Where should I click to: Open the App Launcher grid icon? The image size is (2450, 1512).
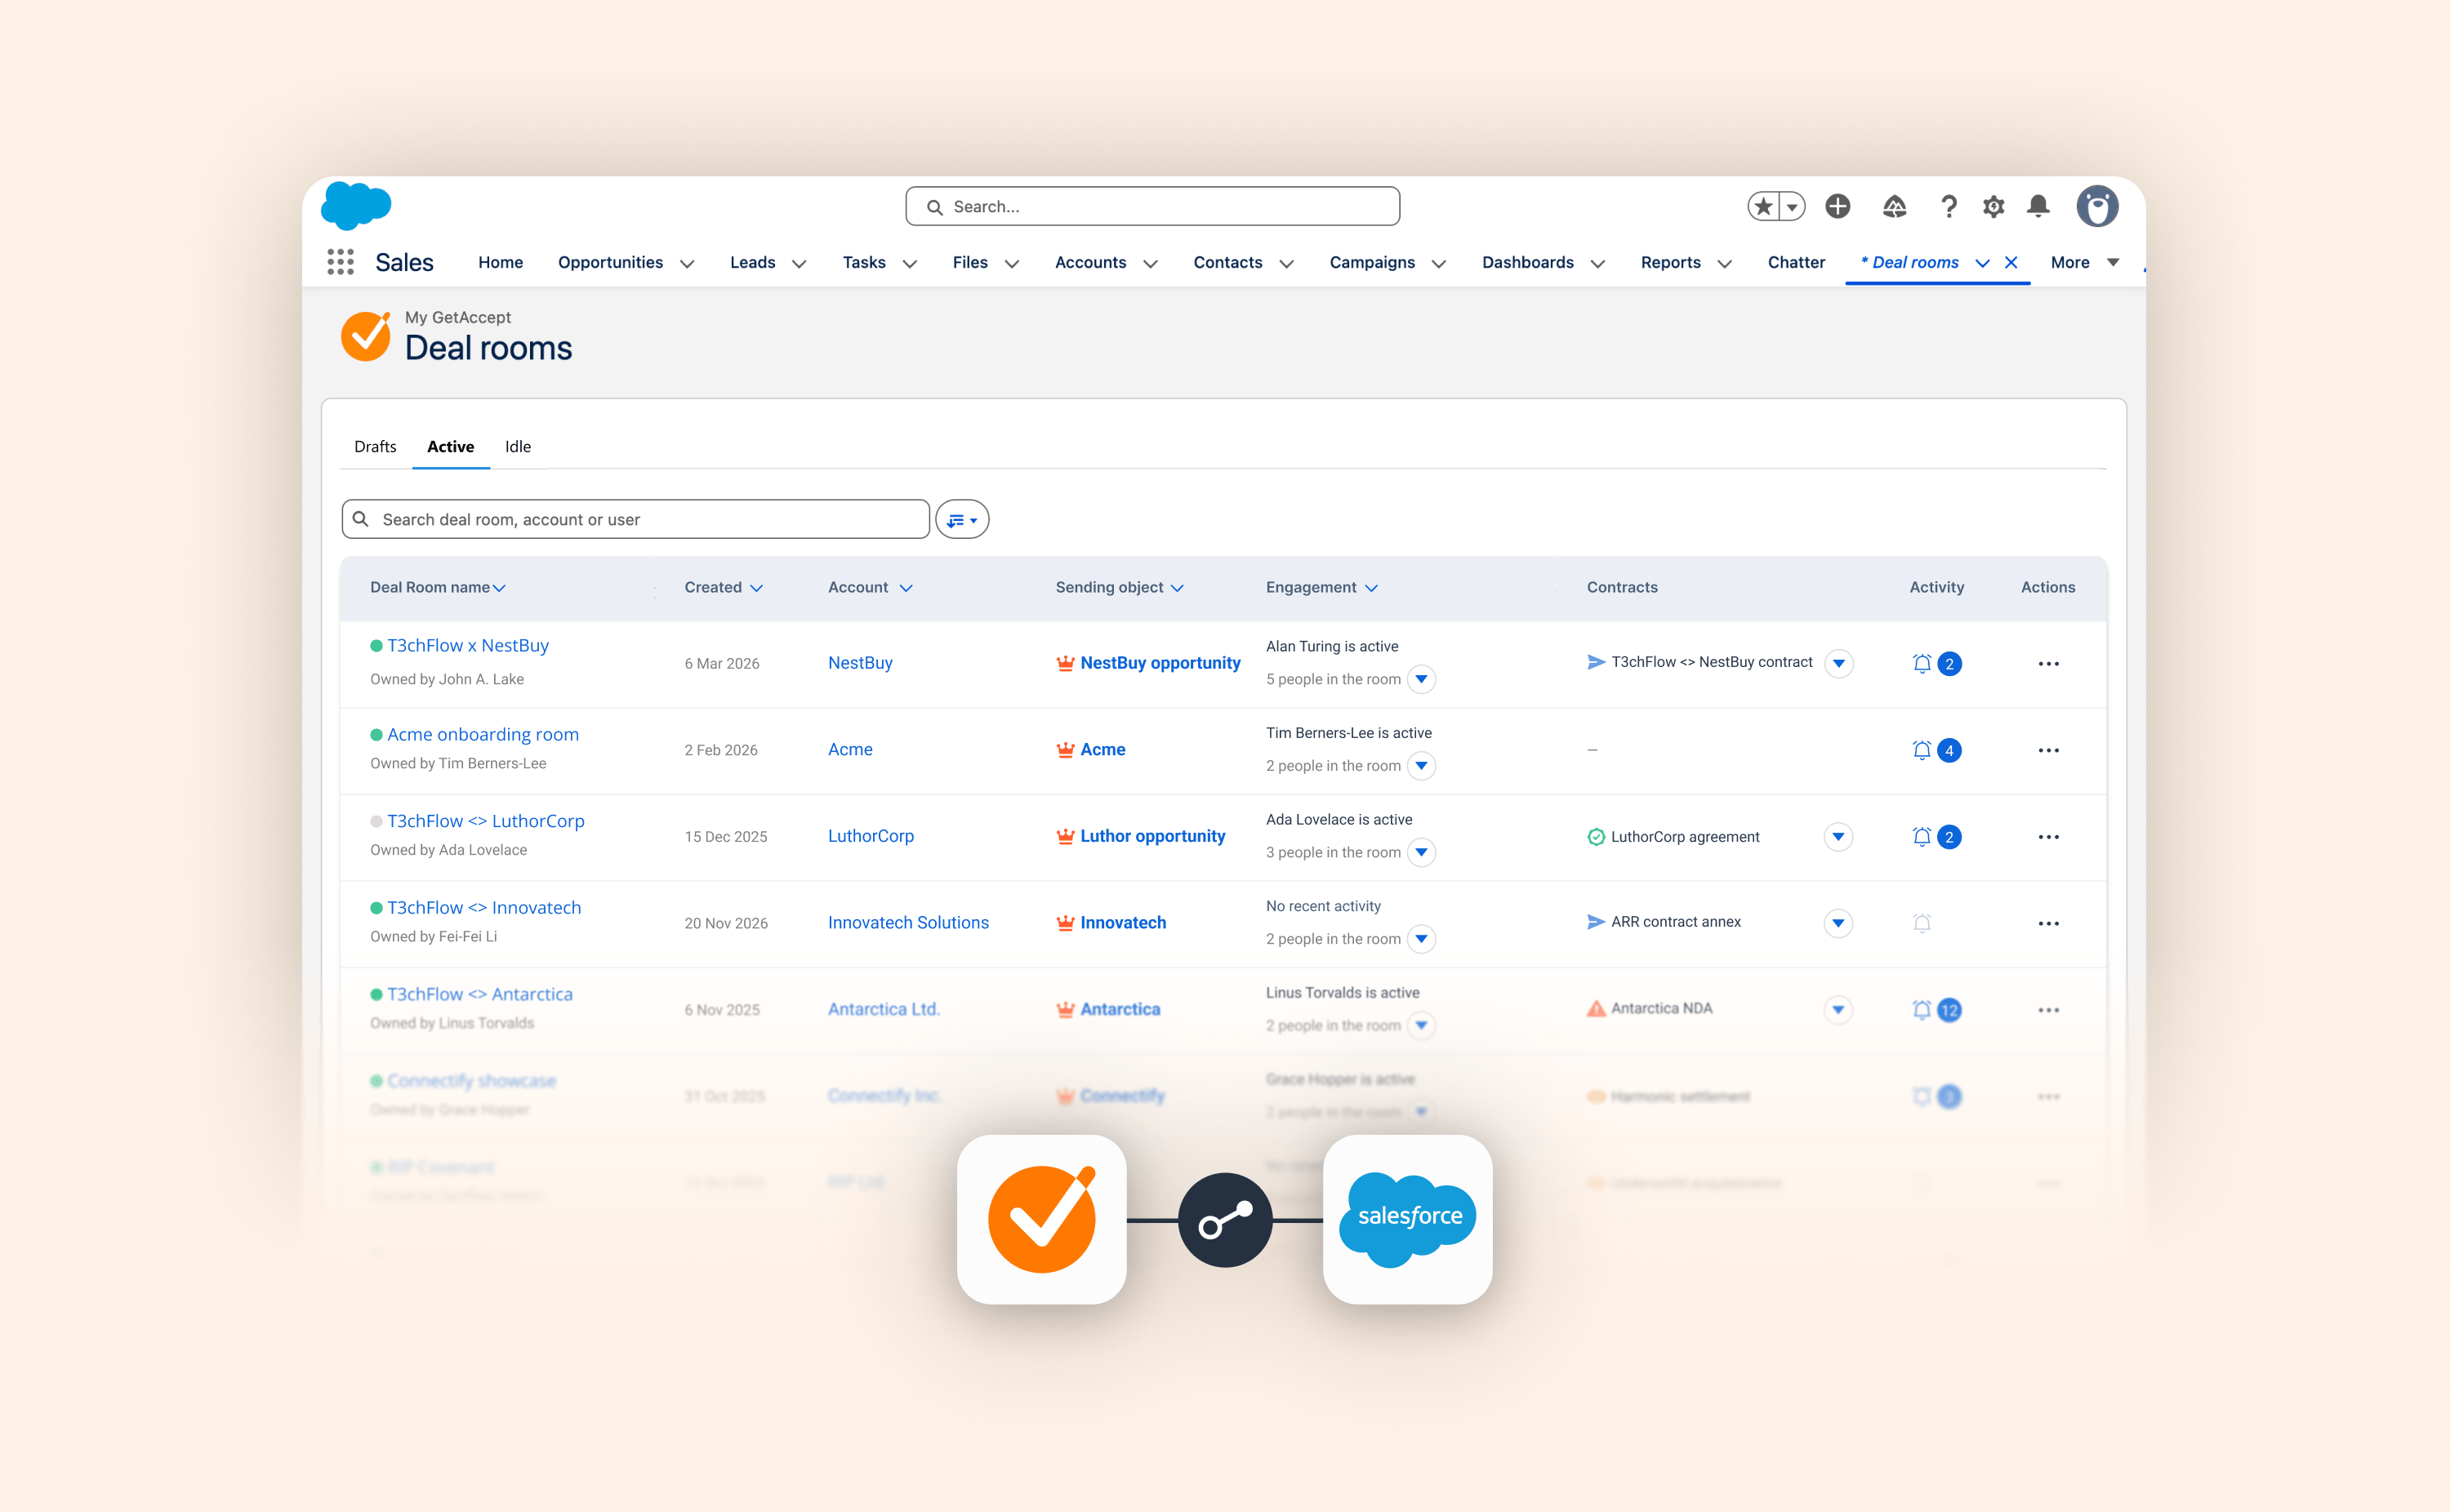coord(340,261)
